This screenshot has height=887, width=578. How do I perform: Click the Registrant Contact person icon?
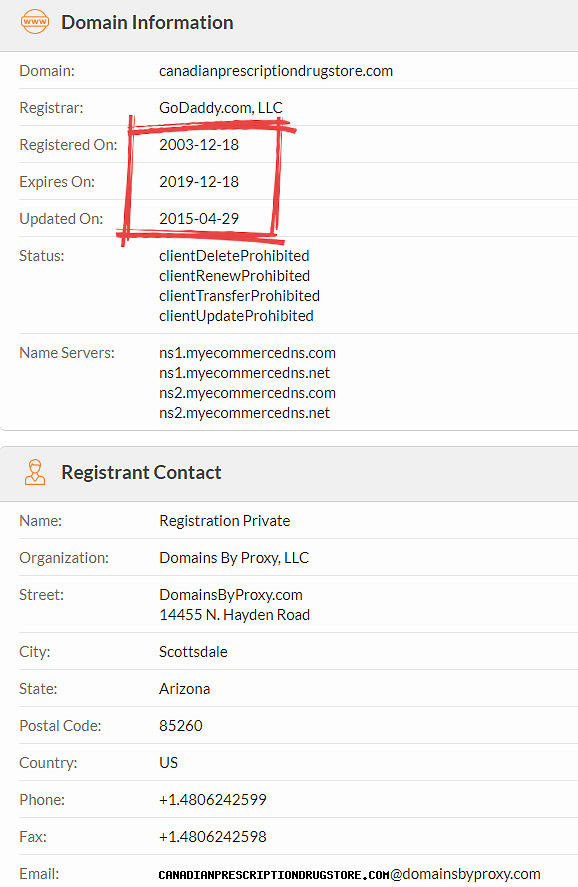35,472
